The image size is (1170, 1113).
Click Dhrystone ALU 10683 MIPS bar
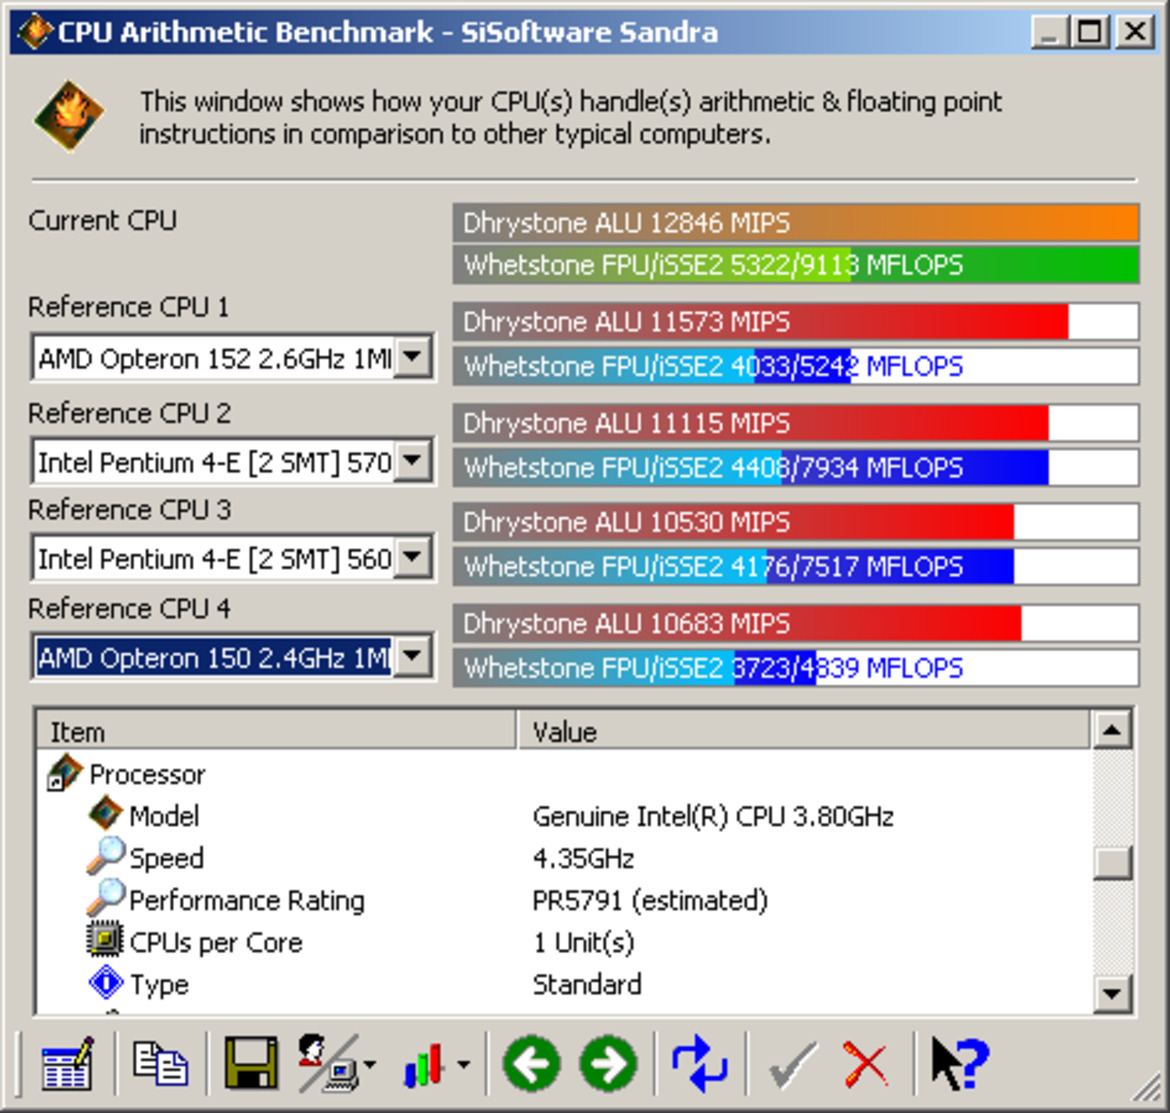click(x=795, y=623)
